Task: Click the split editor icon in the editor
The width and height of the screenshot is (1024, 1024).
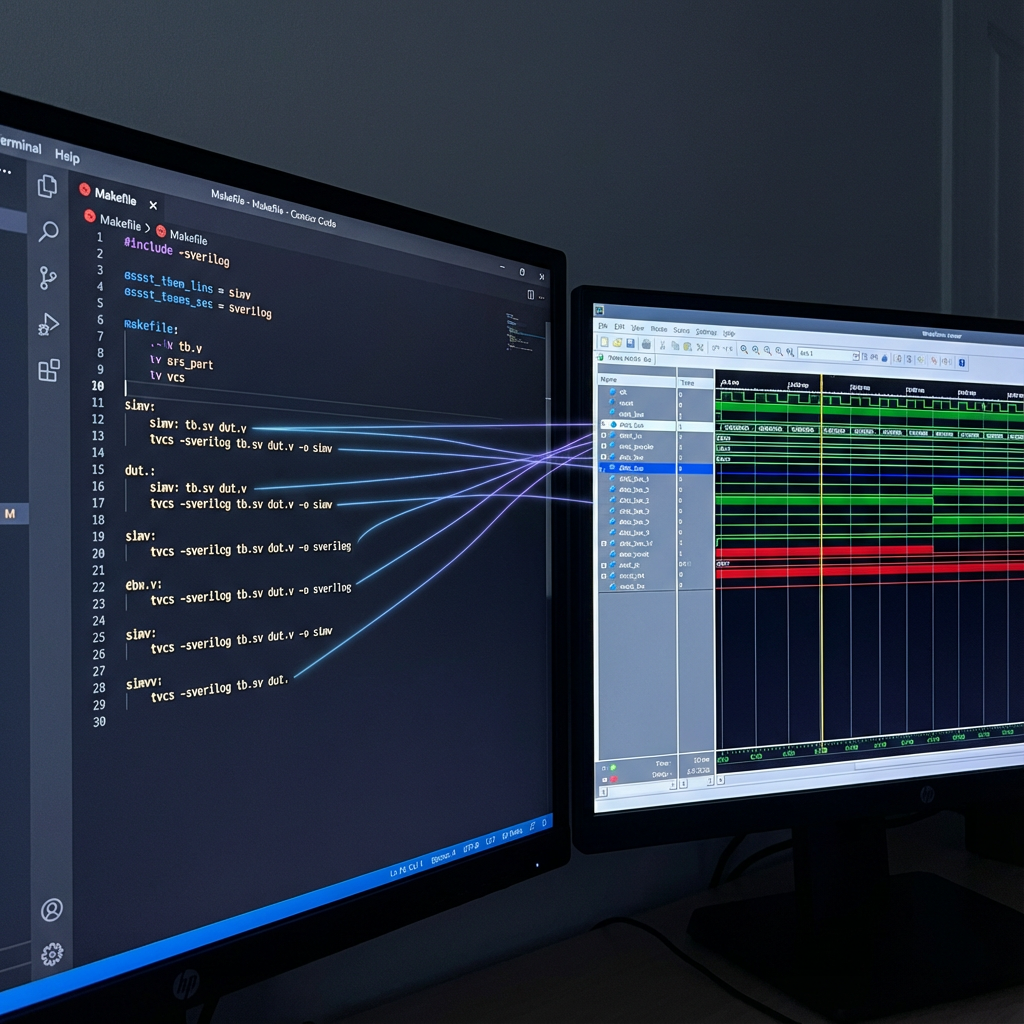Action: pos(530,295)
